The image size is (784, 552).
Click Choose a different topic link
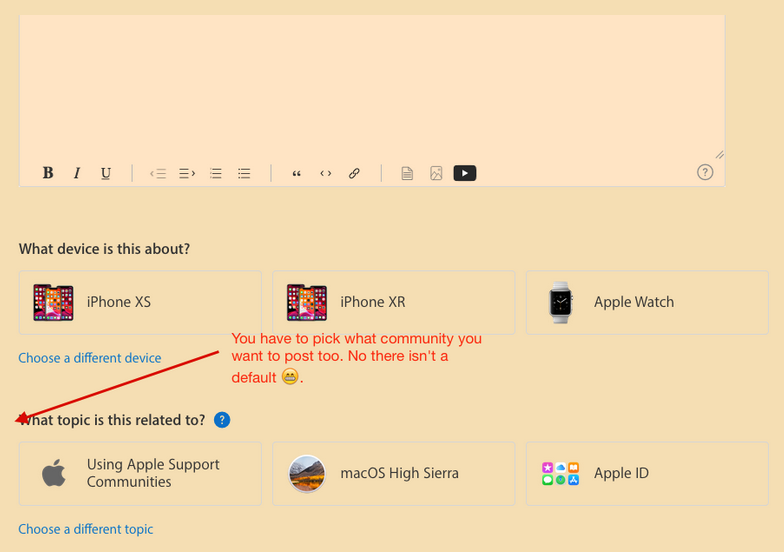click(86, 529)
